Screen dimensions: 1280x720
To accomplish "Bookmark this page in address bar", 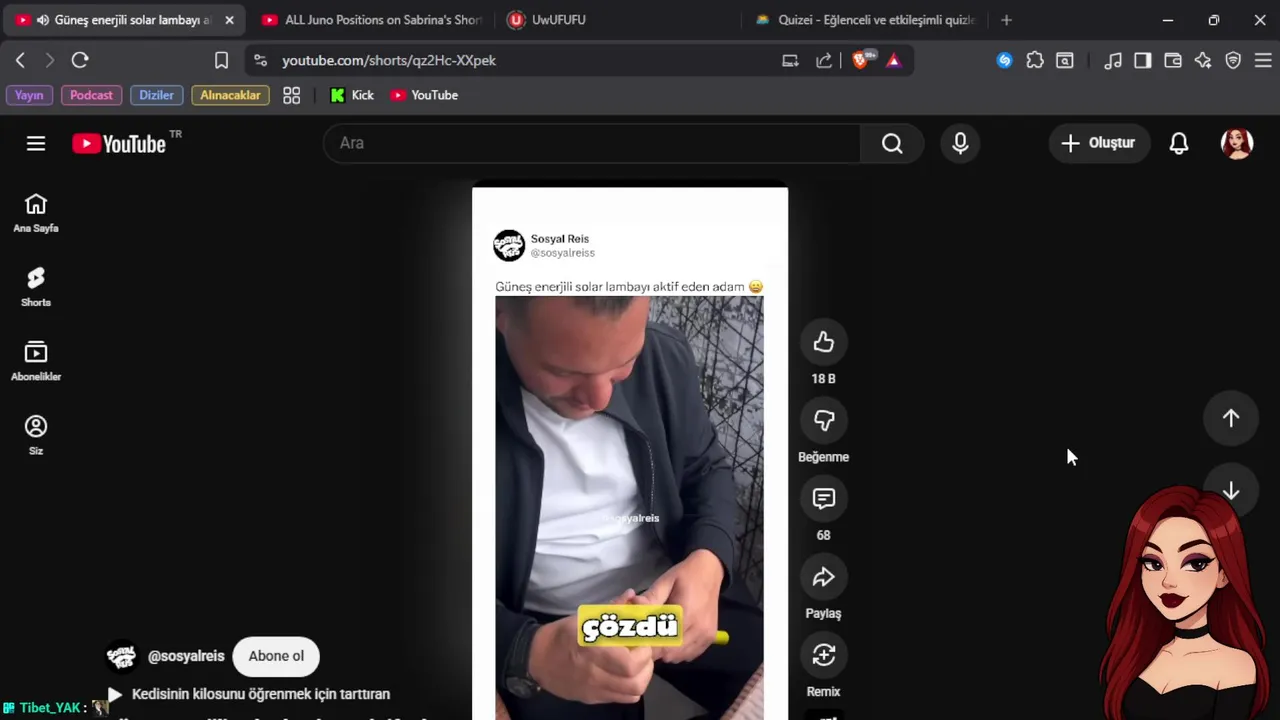I will pos(222,60).
